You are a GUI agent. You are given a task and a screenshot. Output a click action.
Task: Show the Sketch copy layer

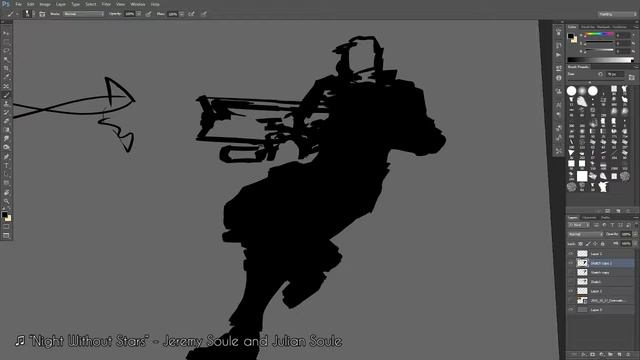pyautogui.click(x=571, y=272)
